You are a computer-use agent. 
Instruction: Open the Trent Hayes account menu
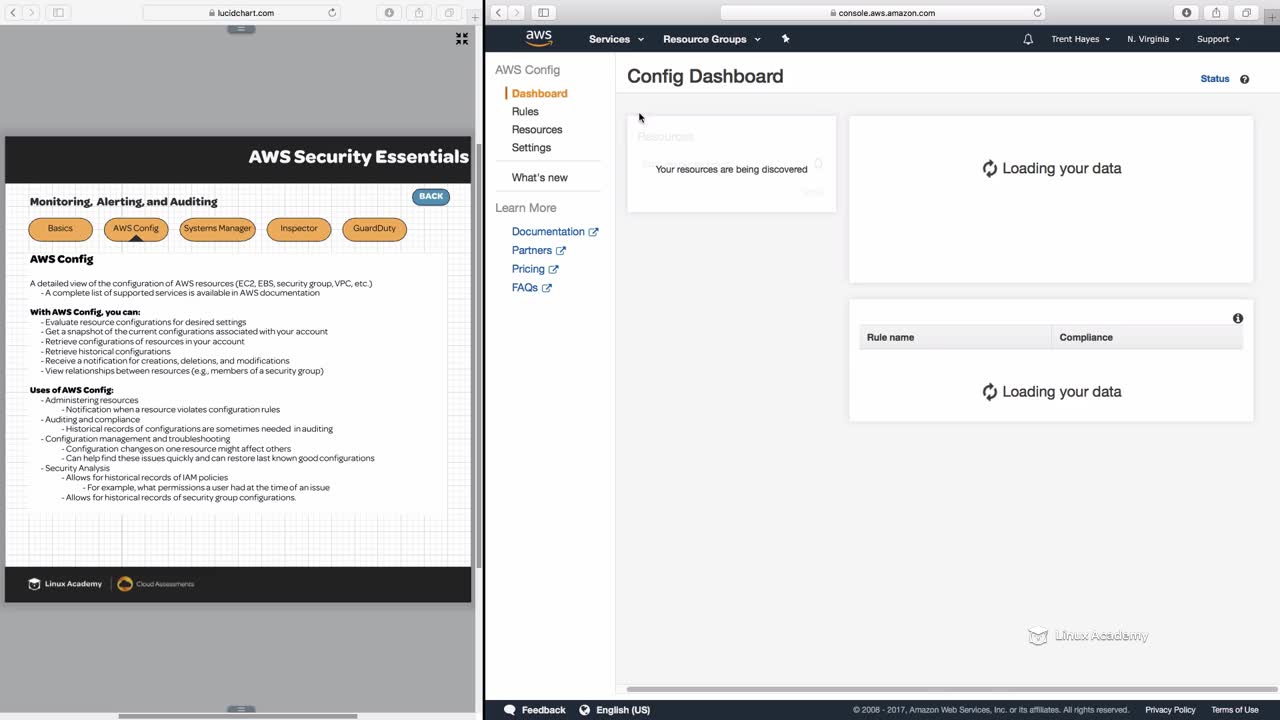click(1080, 39)
